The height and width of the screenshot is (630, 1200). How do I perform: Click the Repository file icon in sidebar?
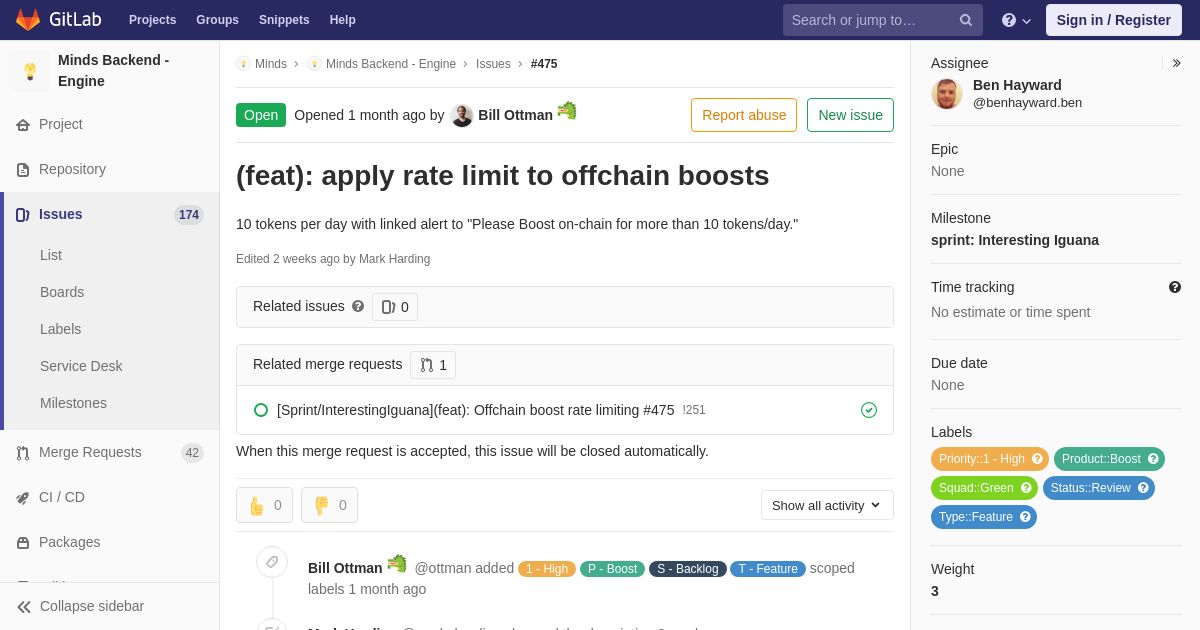(x=23, y=170)
